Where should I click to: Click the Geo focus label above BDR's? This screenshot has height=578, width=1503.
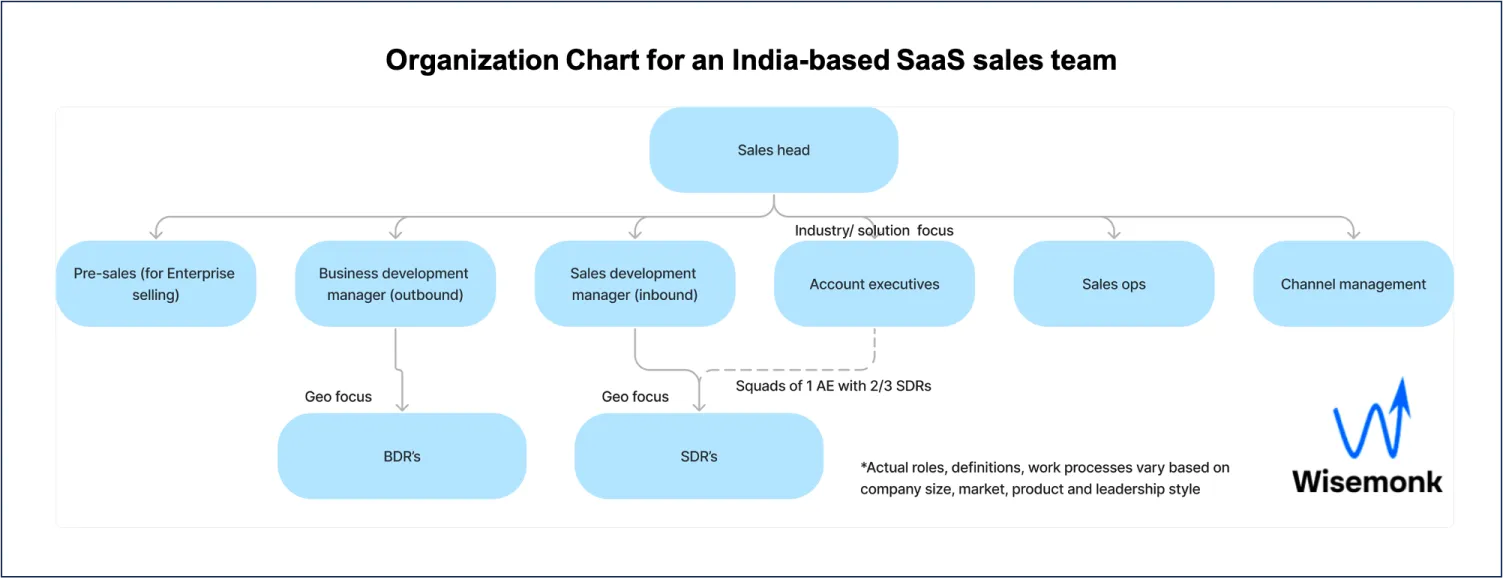click(x=338, y=396)
